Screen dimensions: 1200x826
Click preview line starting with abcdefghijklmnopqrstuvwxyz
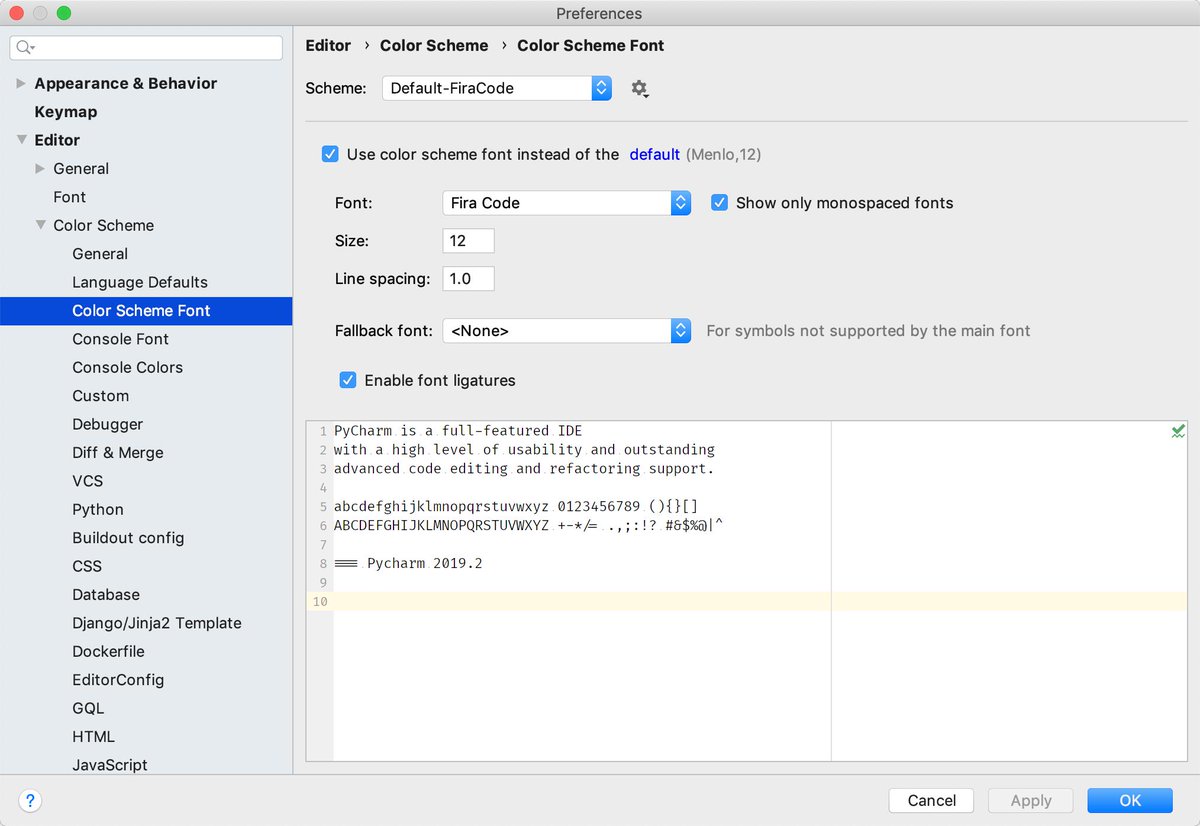pyautogui.click(x=516, y=506)
